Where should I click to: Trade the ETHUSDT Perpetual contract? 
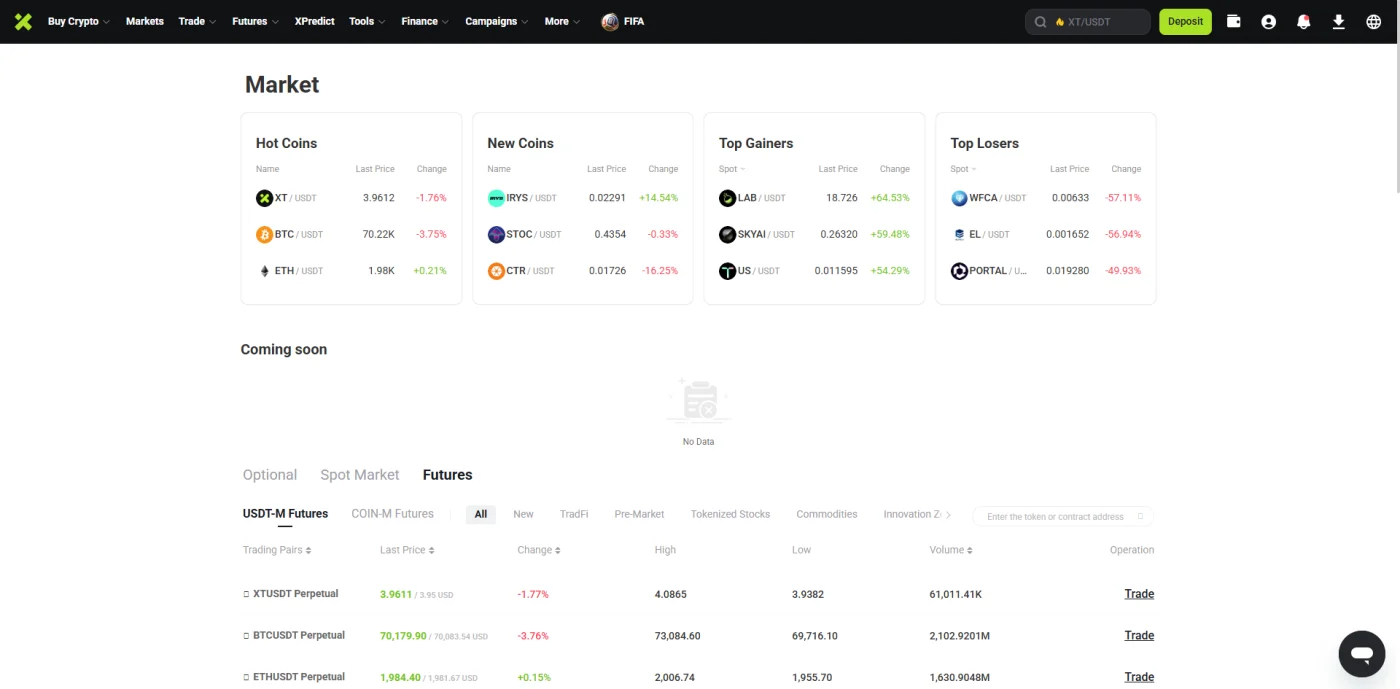(1139, 677)
